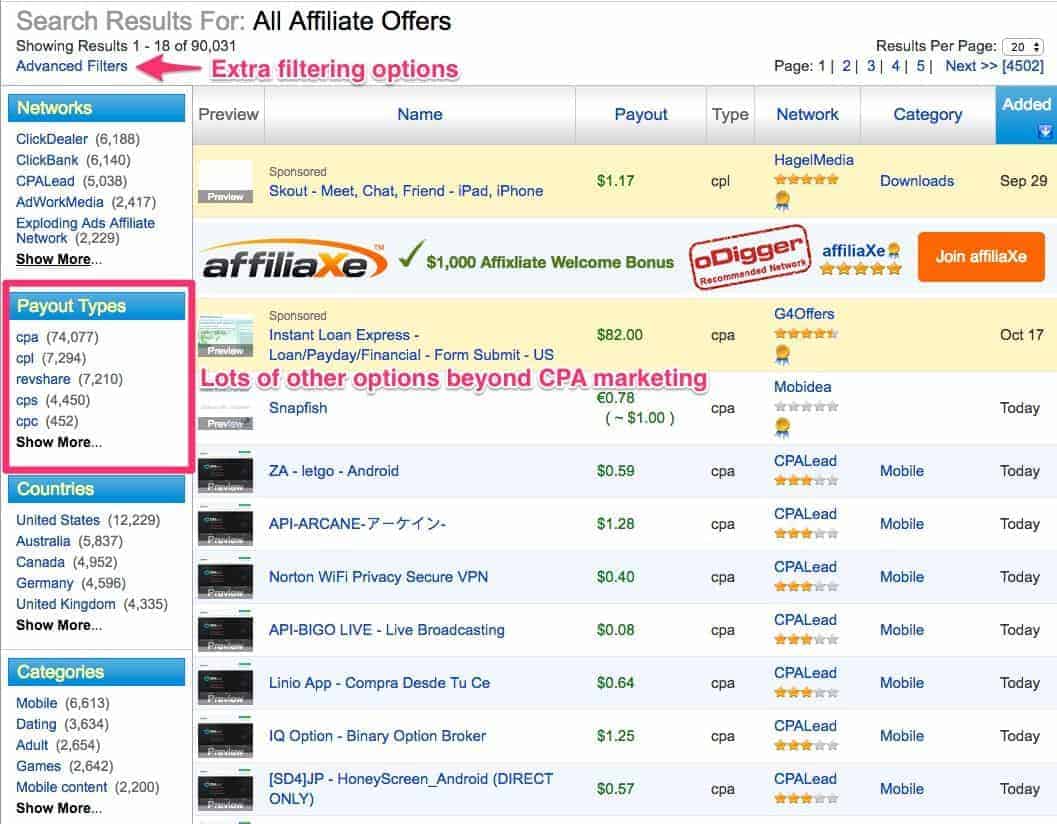1057x824 pixels.
Task: Expand Show More under Networks
Action: click(59, 259)
